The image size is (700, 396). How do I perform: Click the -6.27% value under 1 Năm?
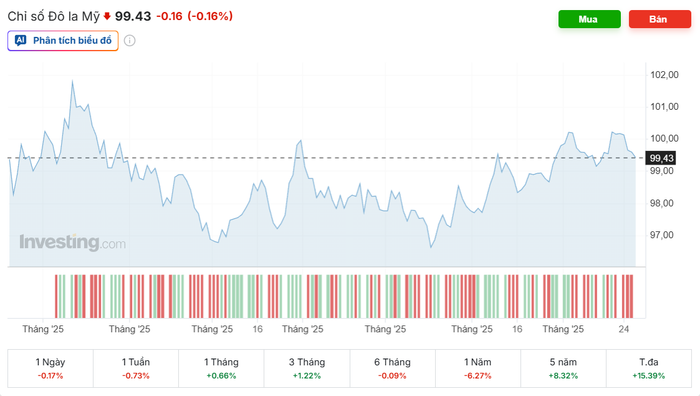(x=478, y=376)
